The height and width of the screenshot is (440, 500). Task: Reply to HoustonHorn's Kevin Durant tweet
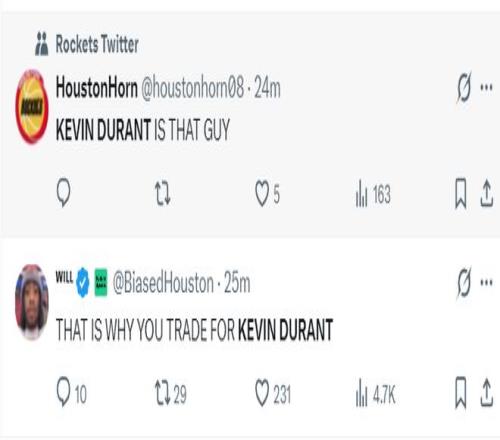click(63, 192)
